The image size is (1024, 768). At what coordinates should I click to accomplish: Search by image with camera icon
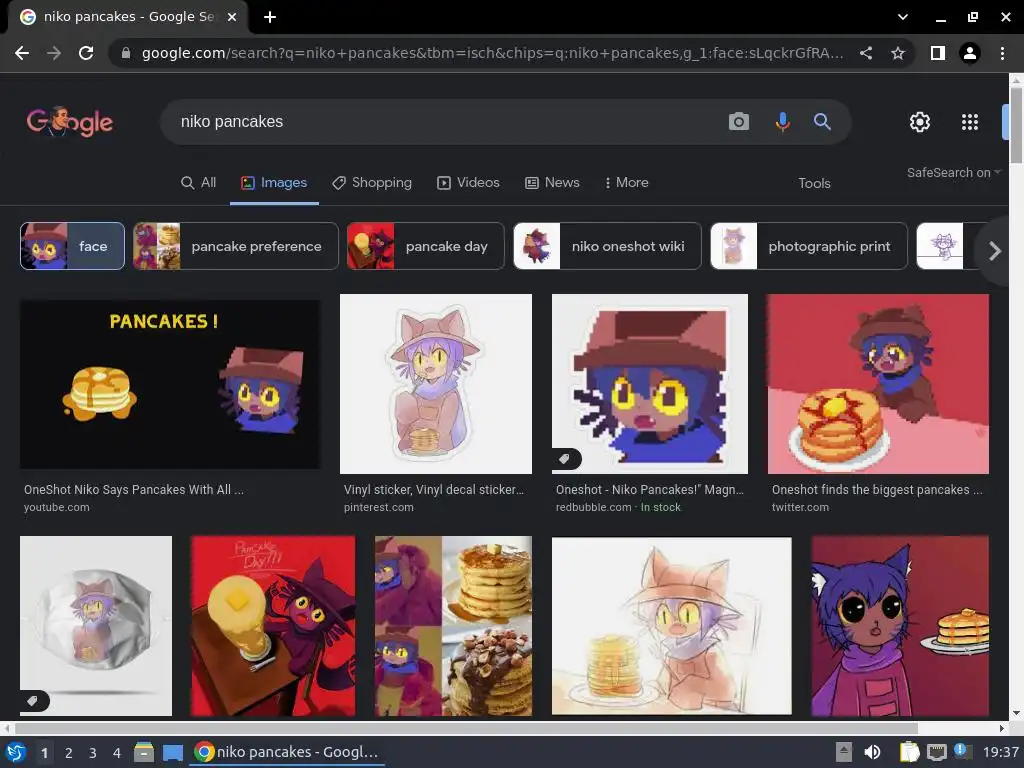739,121
